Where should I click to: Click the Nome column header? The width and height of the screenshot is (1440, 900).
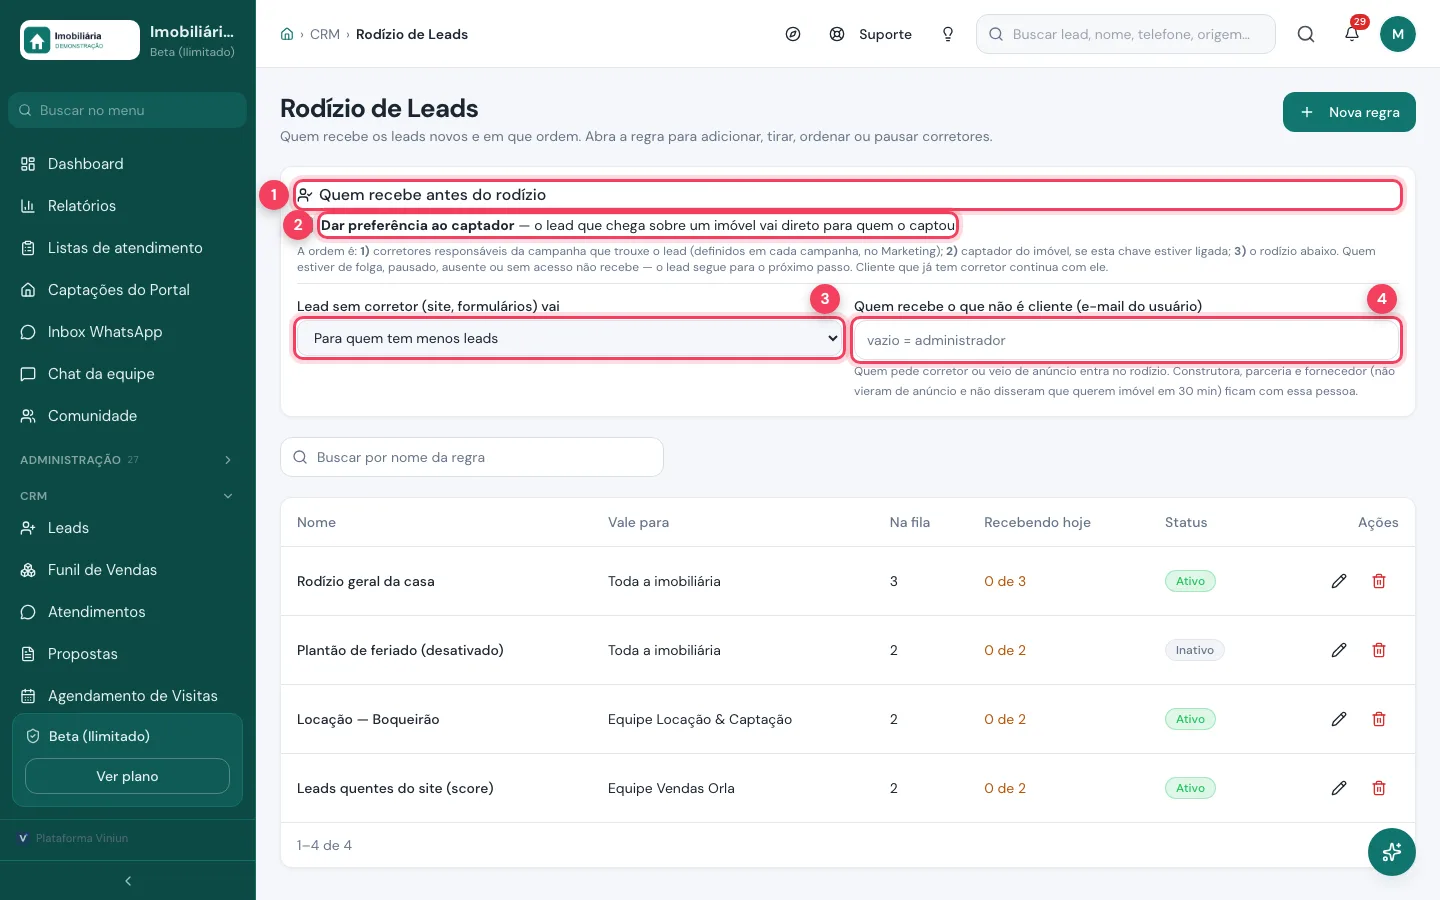pyautogui.click(x=316, y=522)
